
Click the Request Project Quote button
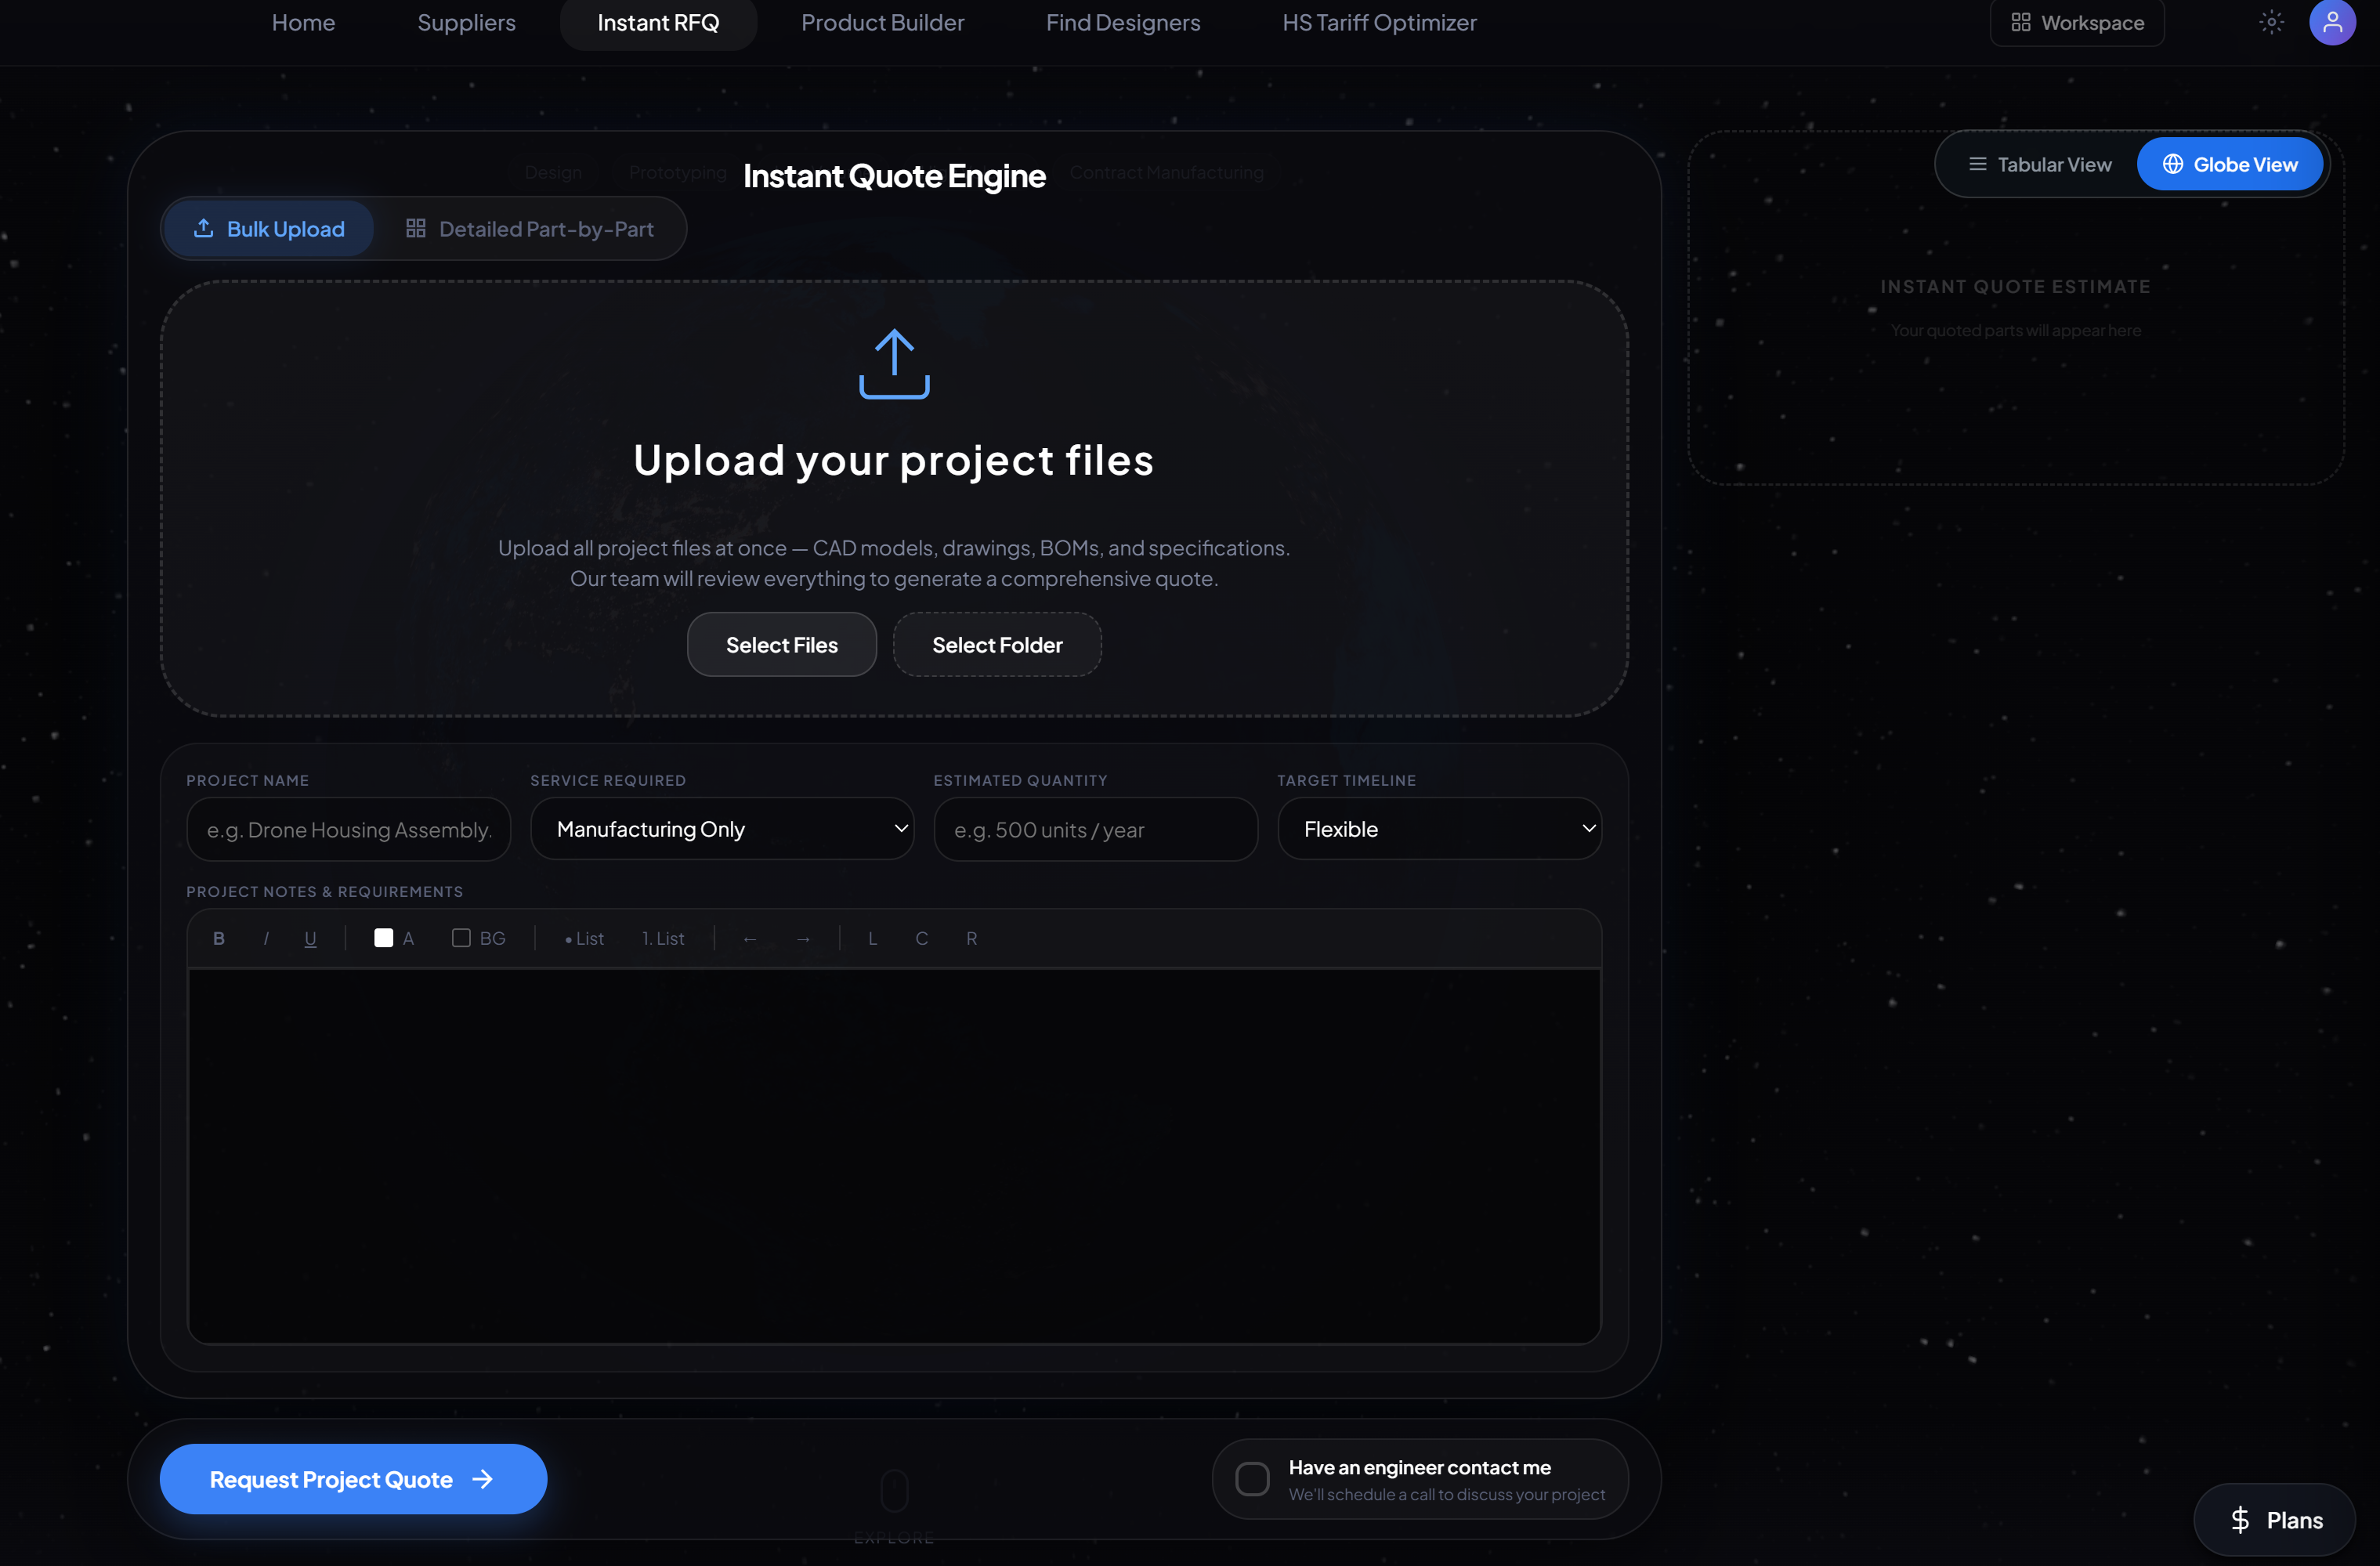(352, 1479)
